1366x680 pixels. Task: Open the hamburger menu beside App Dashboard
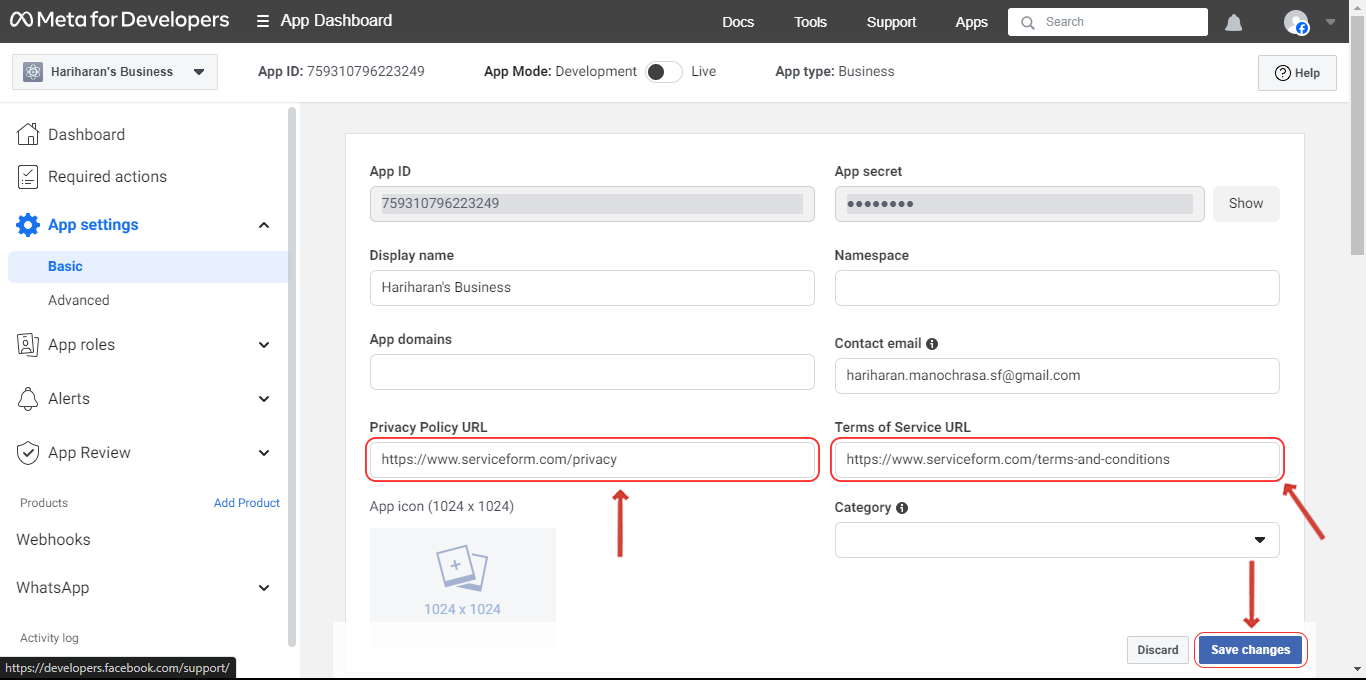[263, 21]
